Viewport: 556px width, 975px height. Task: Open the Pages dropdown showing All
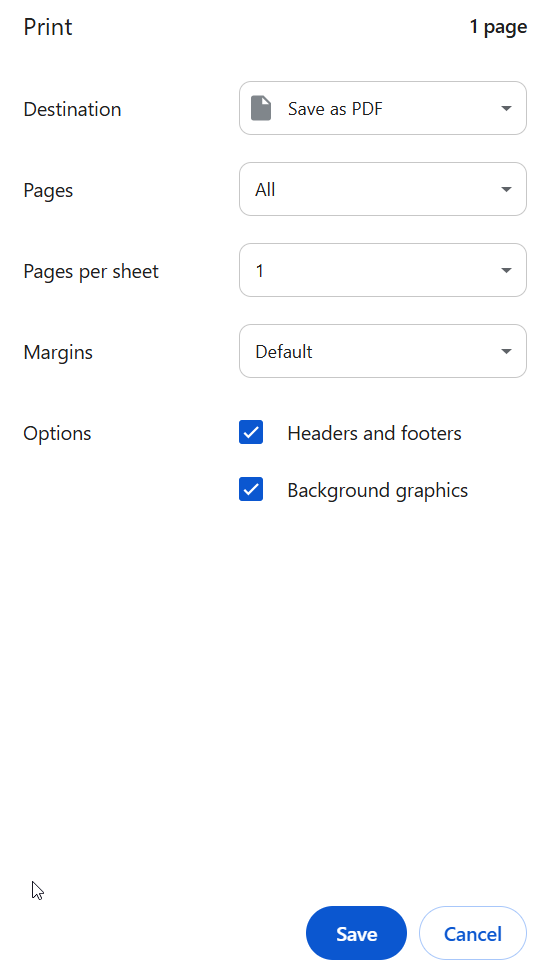[x=383, y=189]
